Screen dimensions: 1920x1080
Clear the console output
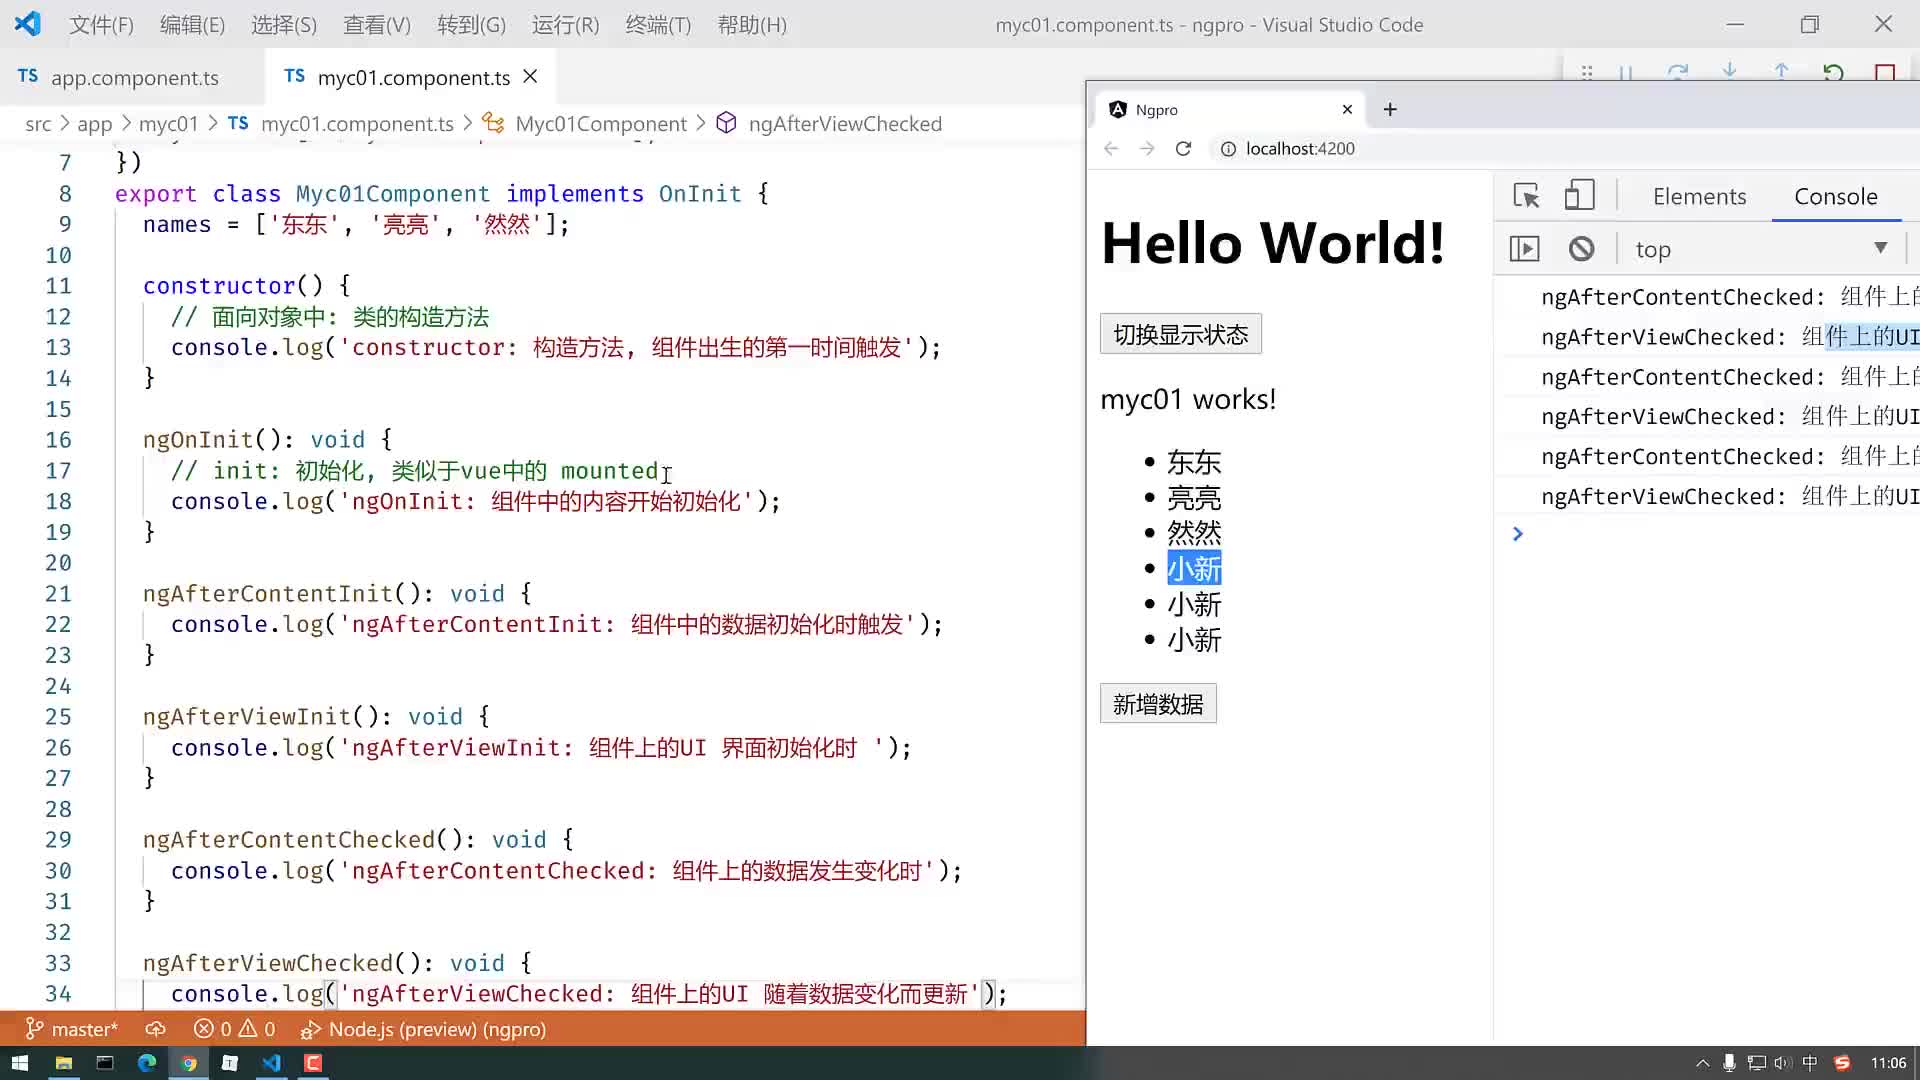point(1581,249)
